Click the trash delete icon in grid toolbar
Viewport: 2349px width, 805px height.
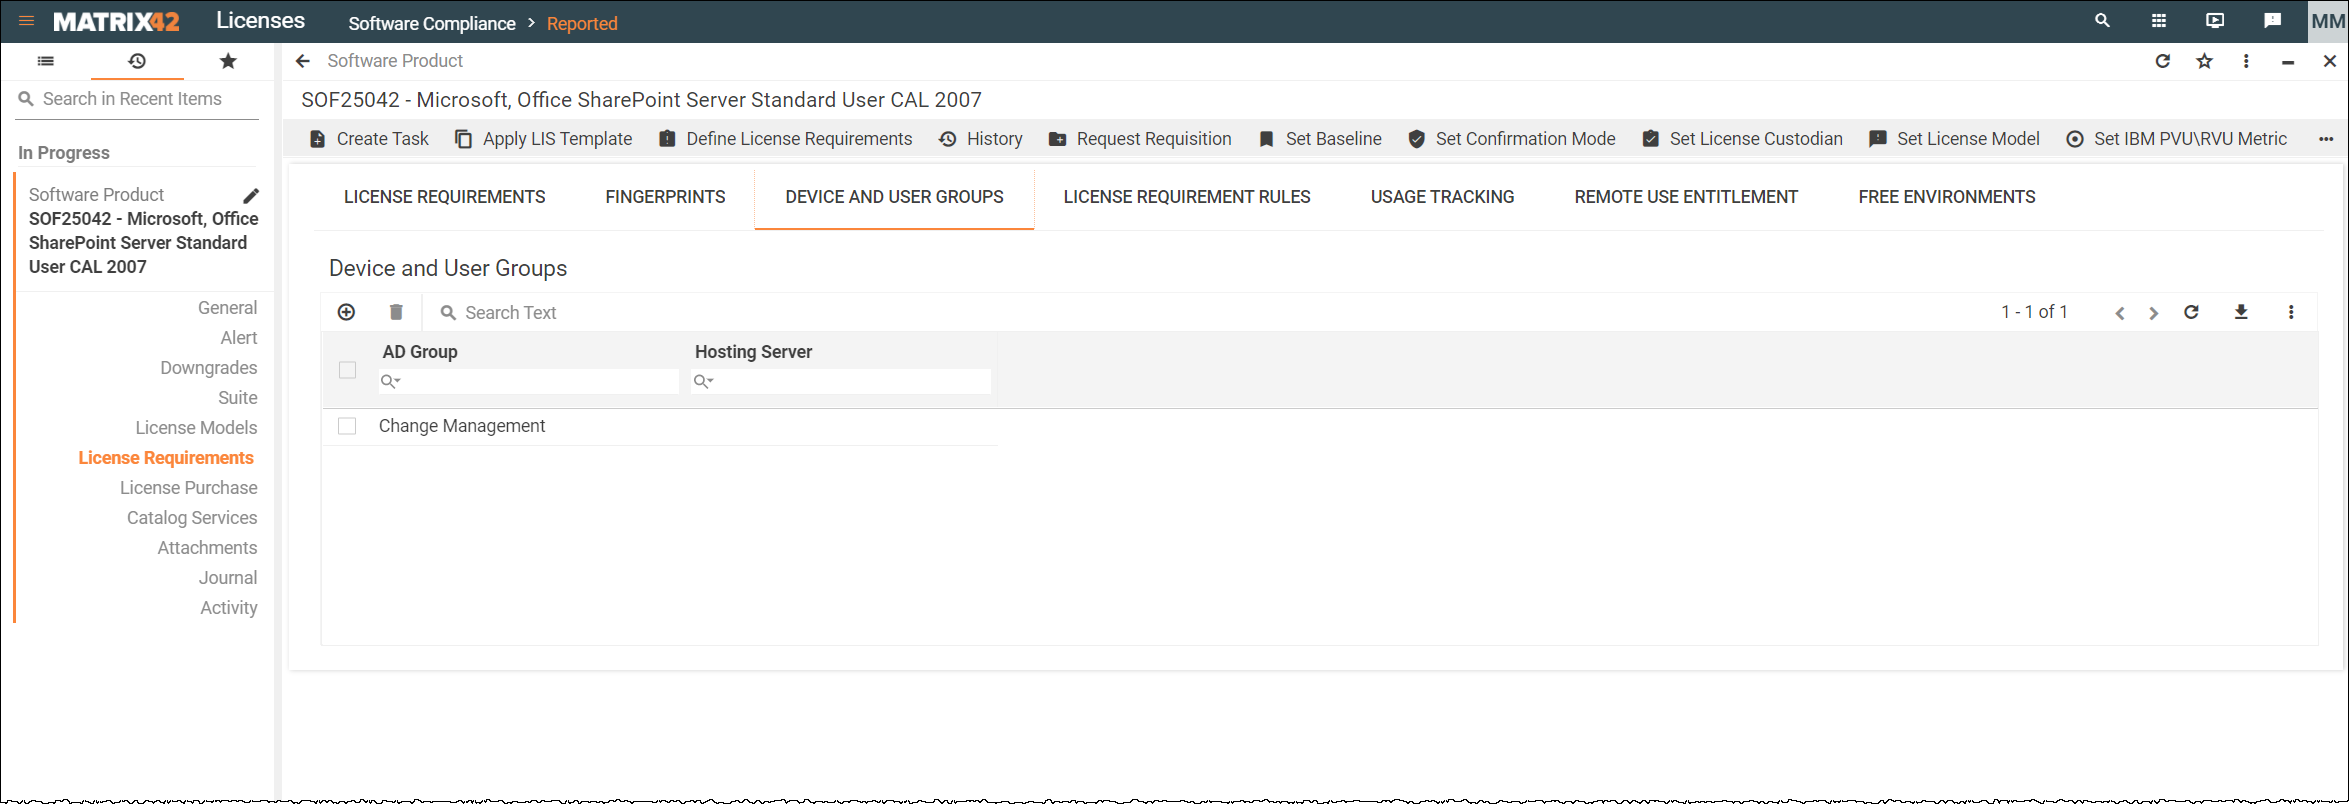pos(396,312)
